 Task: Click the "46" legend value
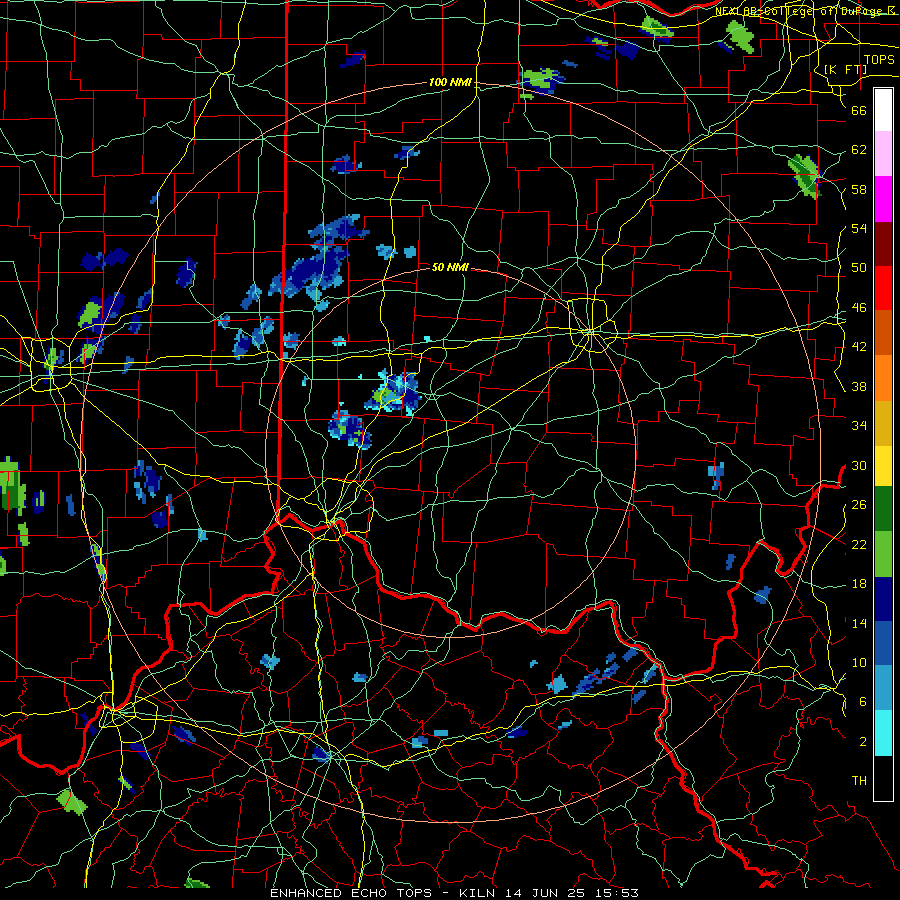click(859, 308)
